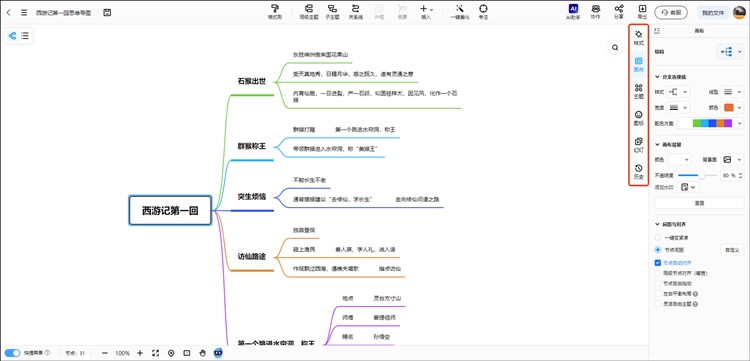Open the Slides (幻灯) side tab
The image size is (750, 361).
639,145
